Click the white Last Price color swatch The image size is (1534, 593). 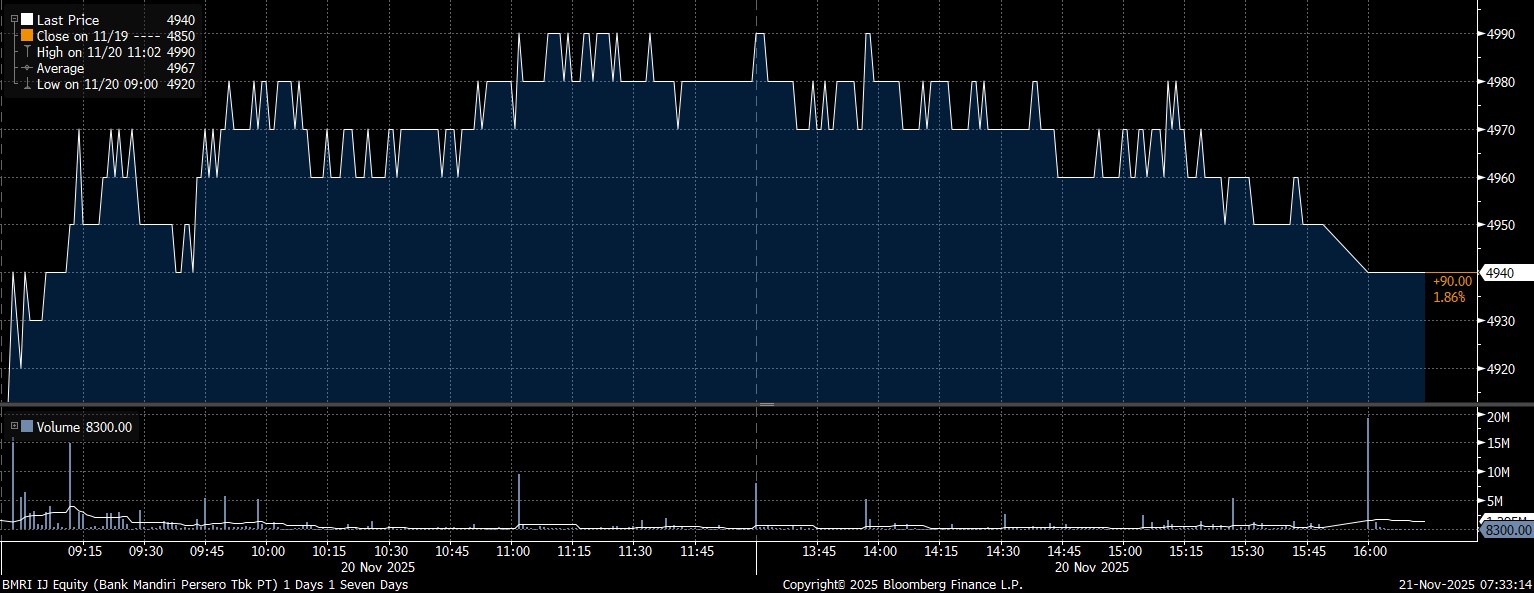click(27, 20)
